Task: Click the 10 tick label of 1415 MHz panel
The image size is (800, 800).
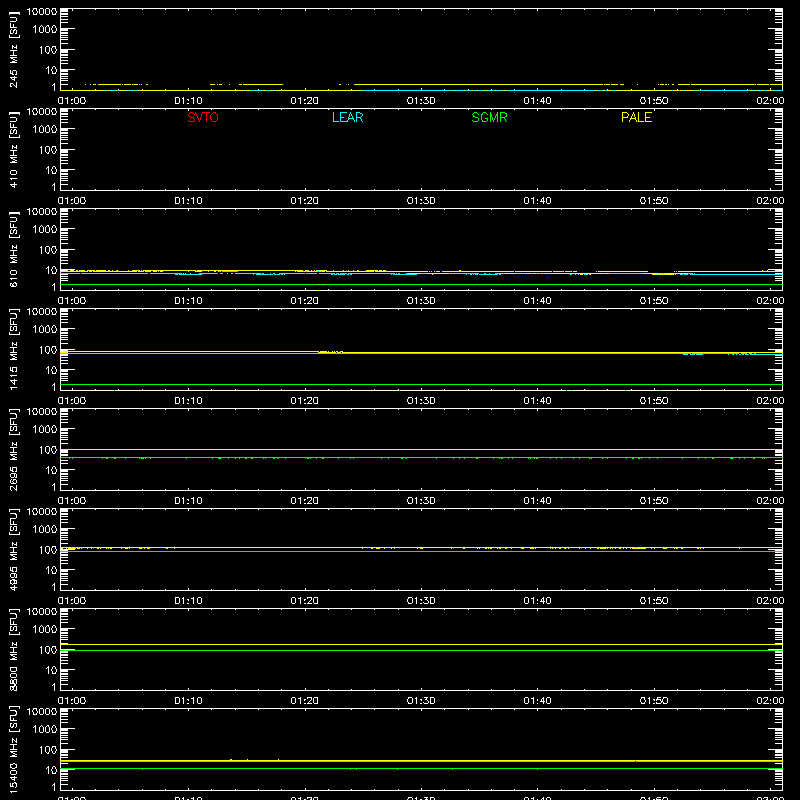Action: [x=52, y=370]
